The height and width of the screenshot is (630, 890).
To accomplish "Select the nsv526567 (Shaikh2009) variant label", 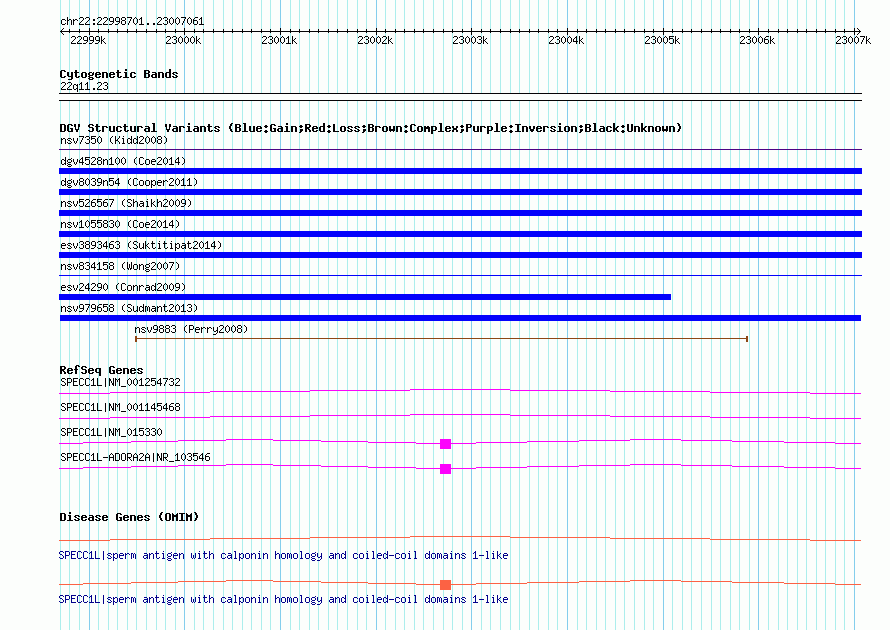I will pos(125,203).
